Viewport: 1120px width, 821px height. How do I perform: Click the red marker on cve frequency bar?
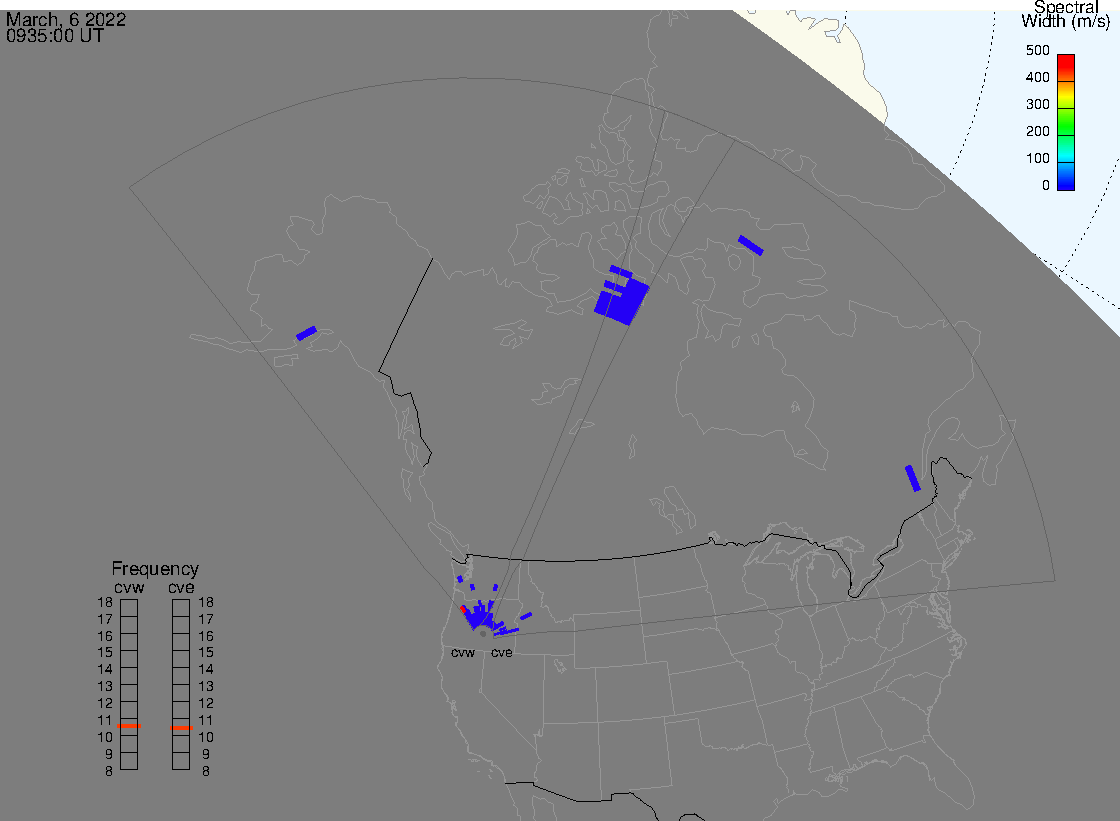coord(181,728)
